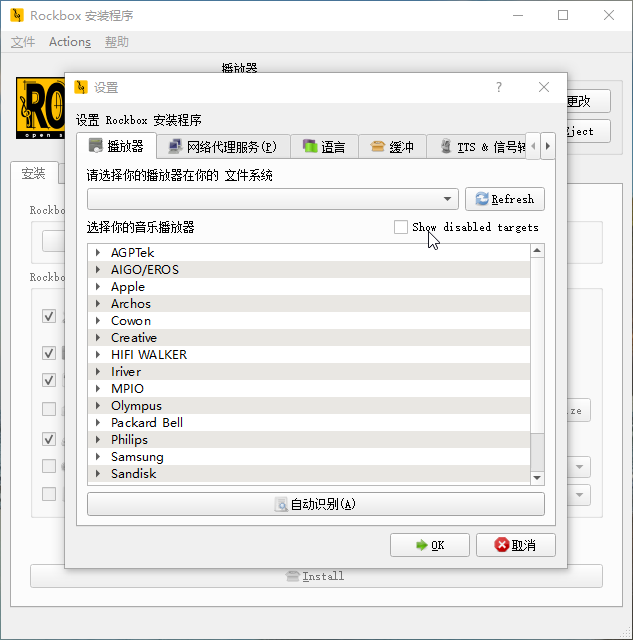Viewport: 633px width, 640px height.
Task: Click the cache tab's box icon
Action: tap(378, 146)
